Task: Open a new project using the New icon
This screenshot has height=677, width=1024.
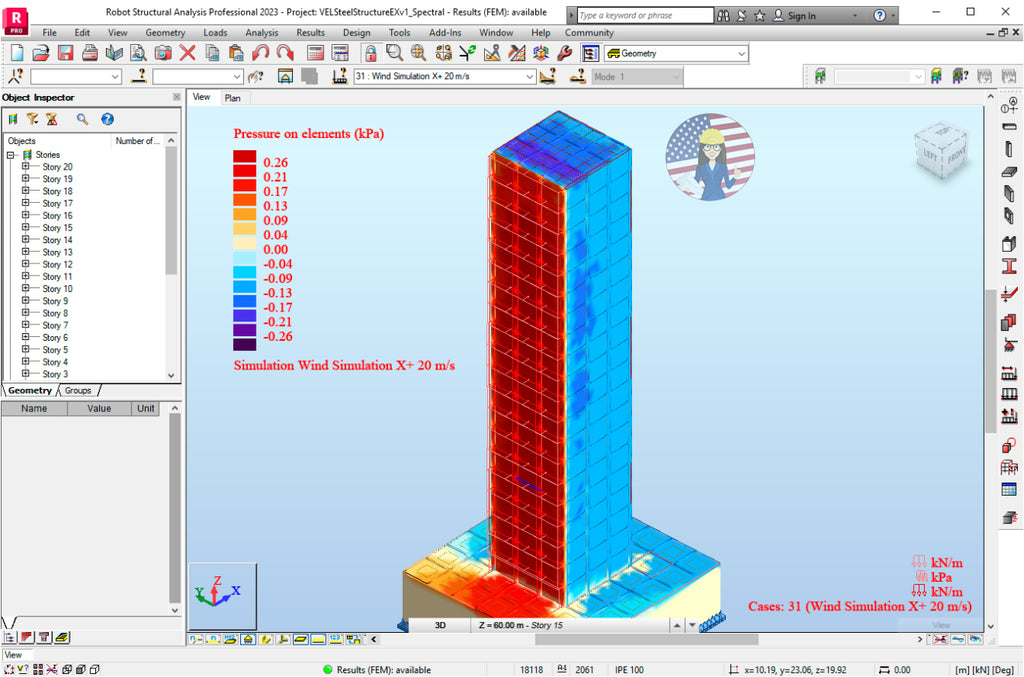Action: (15, 53)
